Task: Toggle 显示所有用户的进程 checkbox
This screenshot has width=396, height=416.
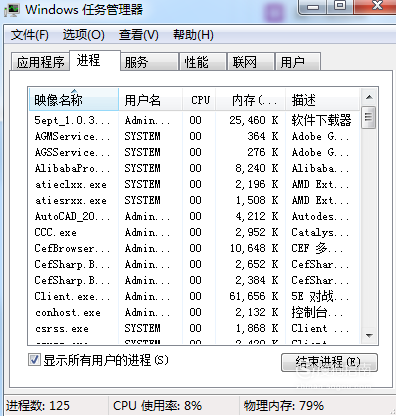Action: click(x=34, y=360)
